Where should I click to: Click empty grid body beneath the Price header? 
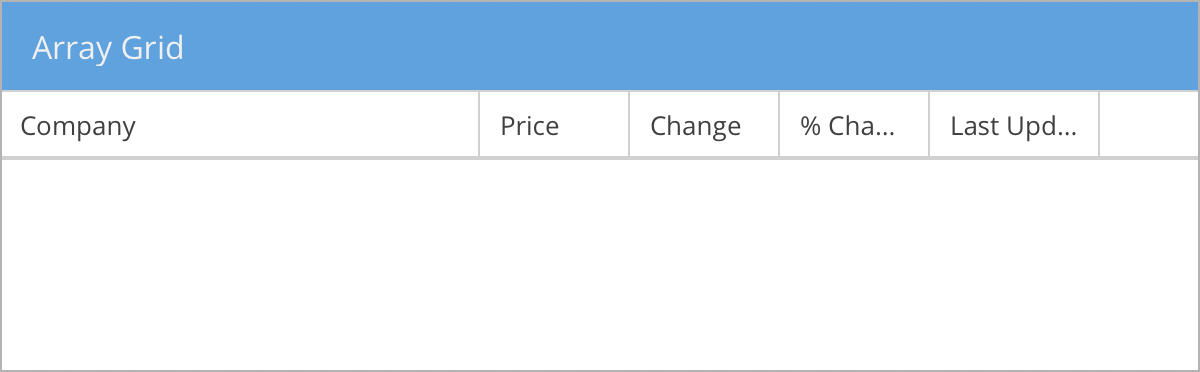[x=555, y=264]
